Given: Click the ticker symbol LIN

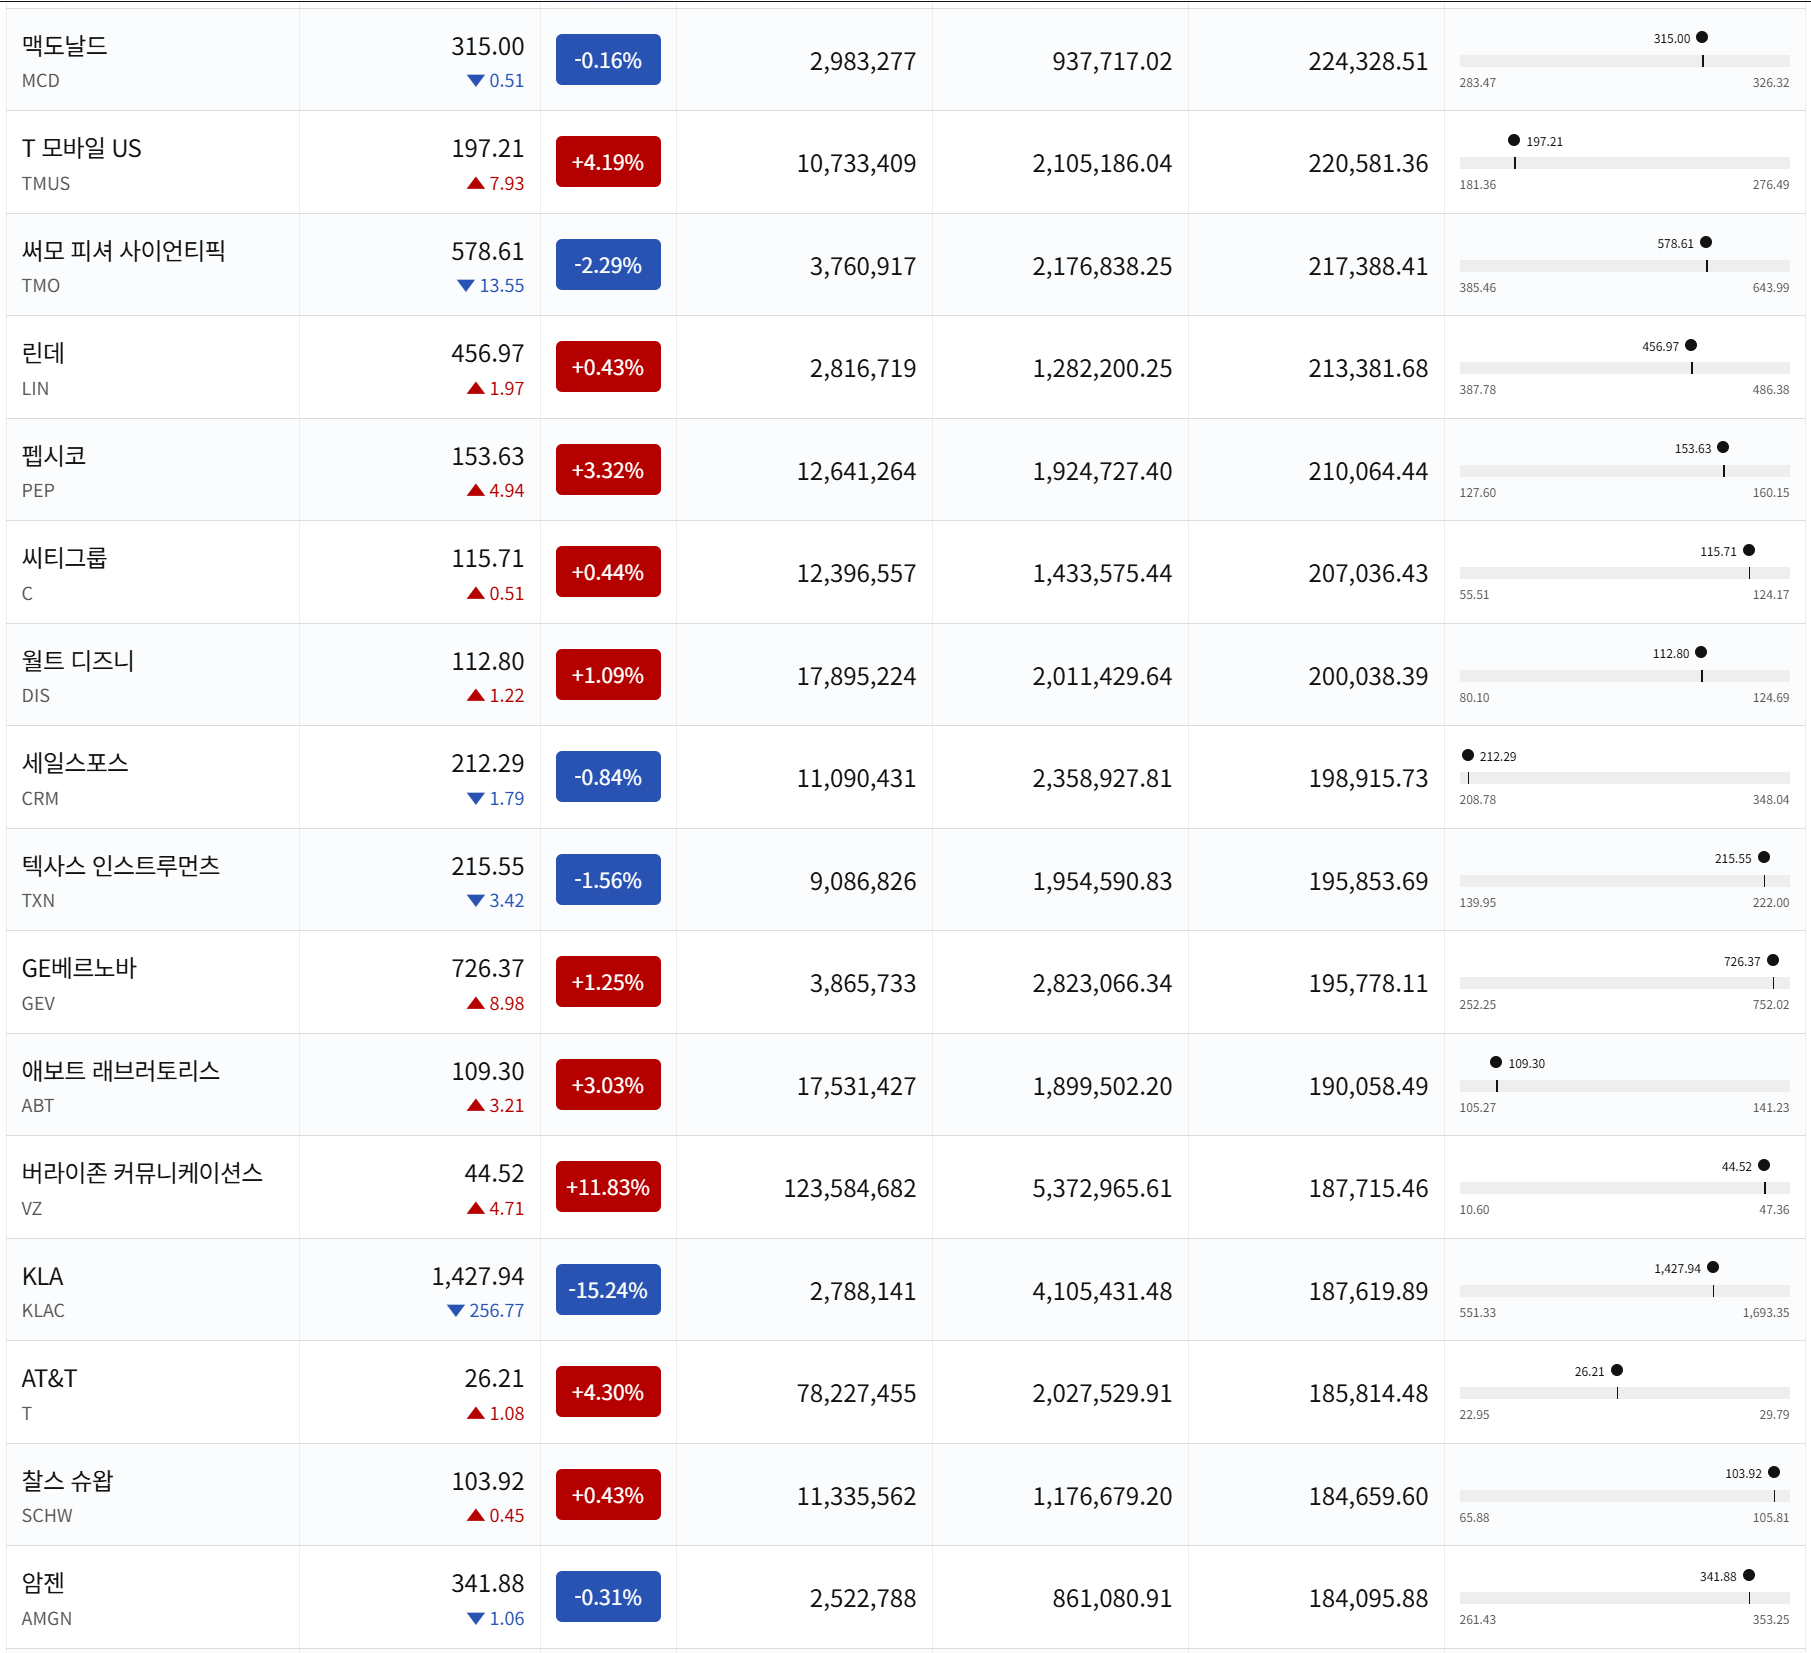Looking at the screenshot, I should click(x=35, y=389).
